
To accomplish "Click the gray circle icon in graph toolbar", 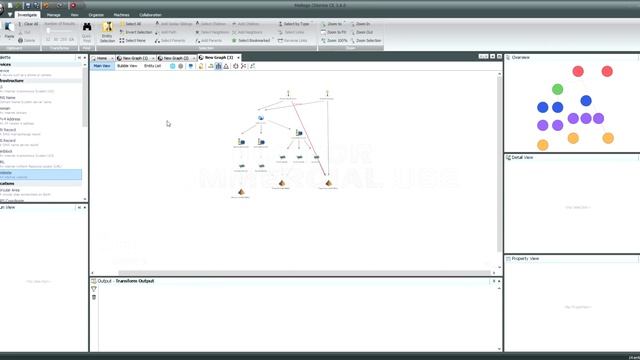I will coord(181,66).
